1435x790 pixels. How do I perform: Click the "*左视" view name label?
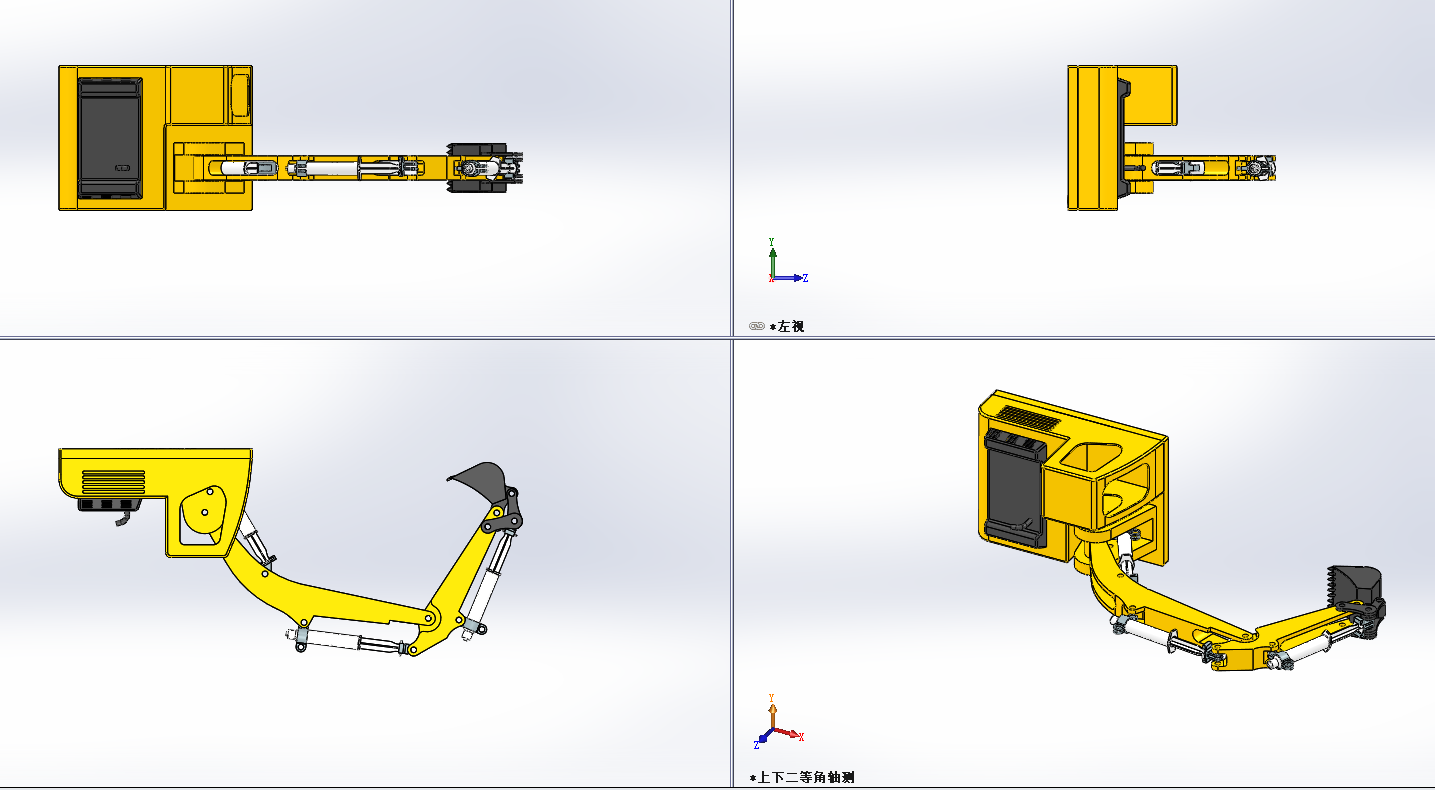point(787,326)
